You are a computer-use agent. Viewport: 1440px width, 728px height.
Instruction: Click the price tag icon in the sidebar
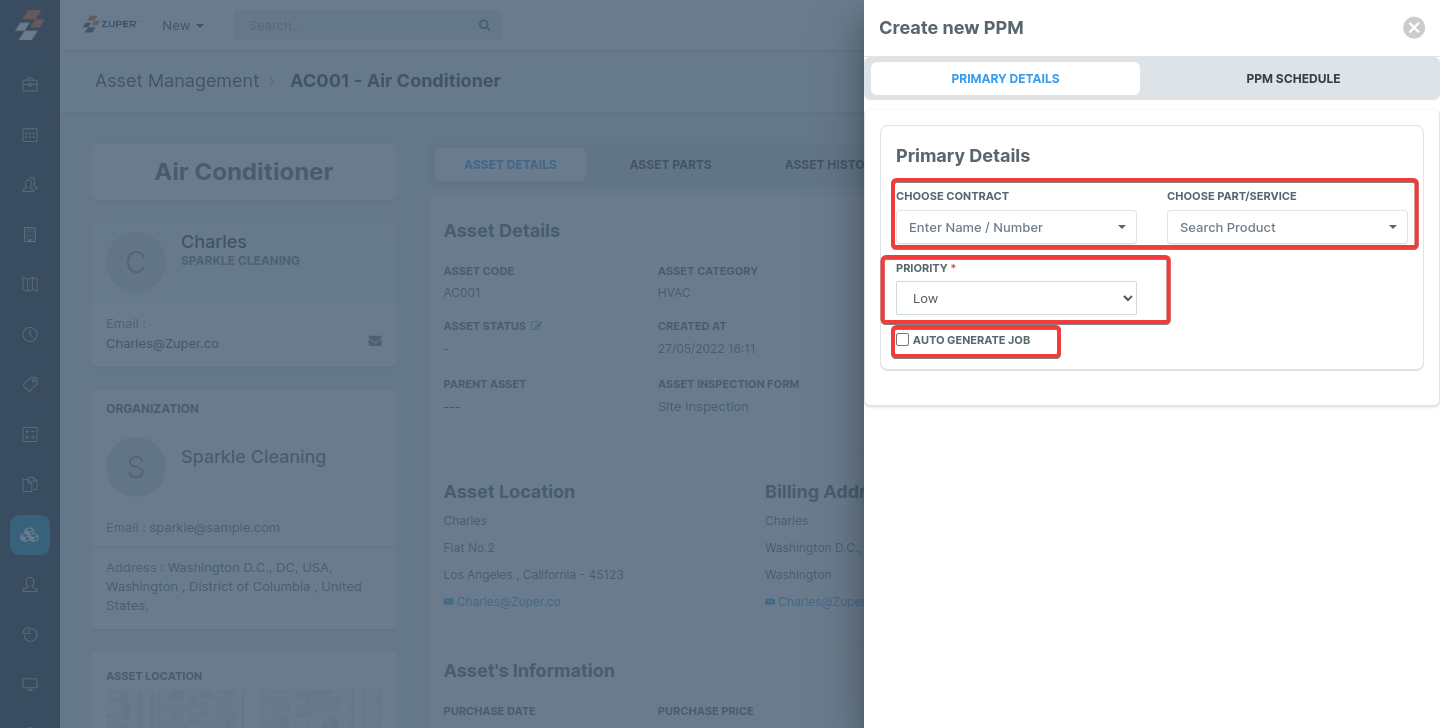click(x=30, y=384)
